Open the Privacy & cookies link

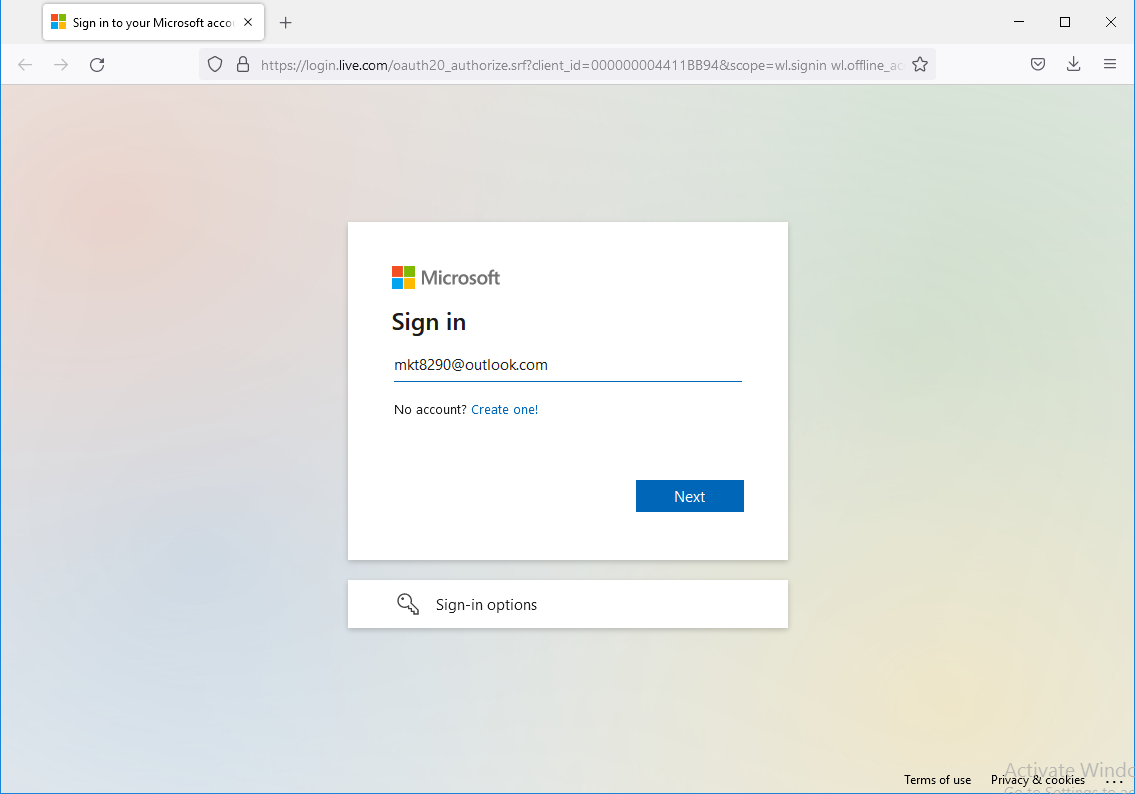pos(1038,780)
